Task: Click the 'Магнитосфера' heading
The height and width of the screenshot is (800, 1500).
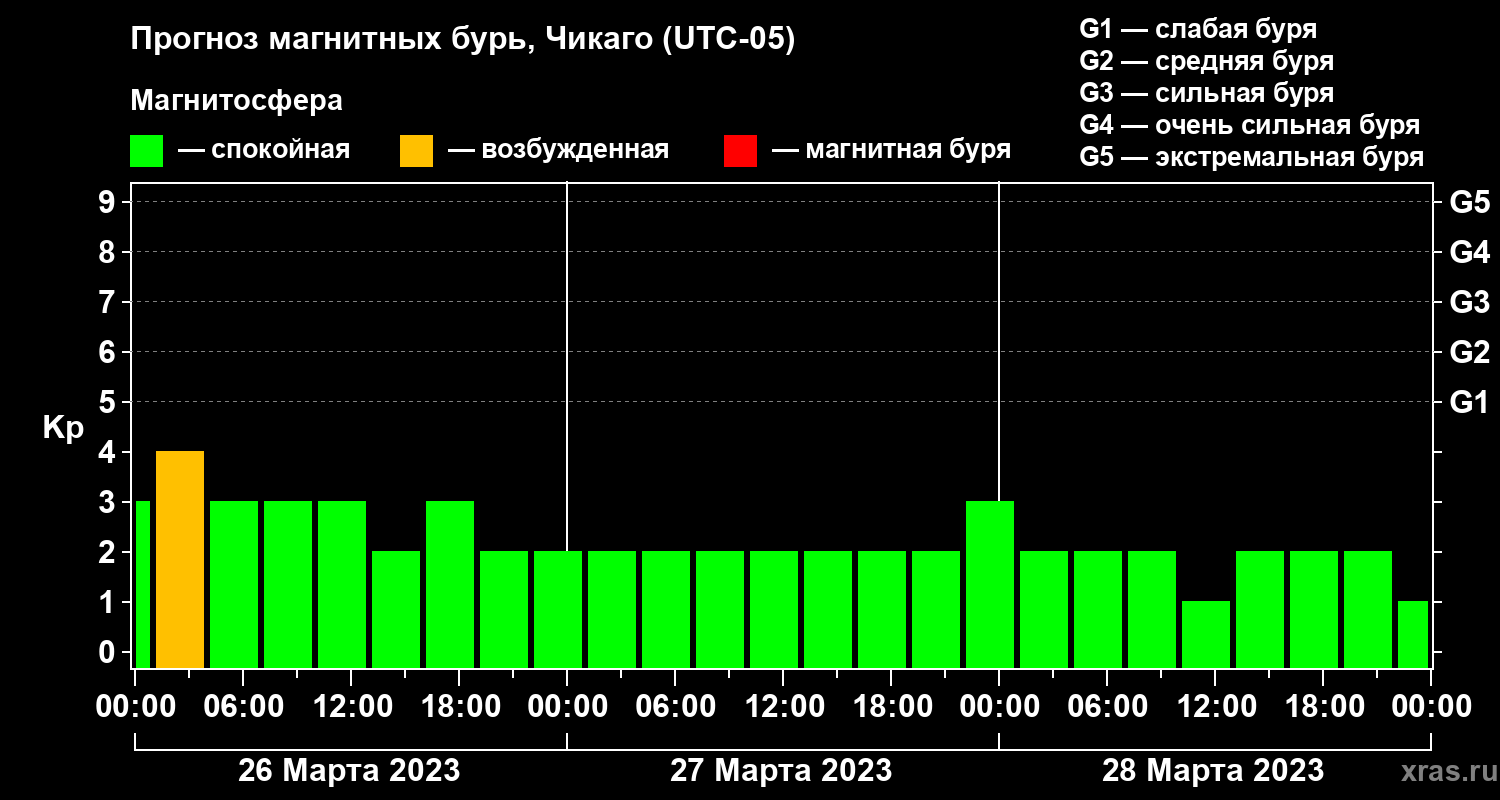Action: click(237, 101)
